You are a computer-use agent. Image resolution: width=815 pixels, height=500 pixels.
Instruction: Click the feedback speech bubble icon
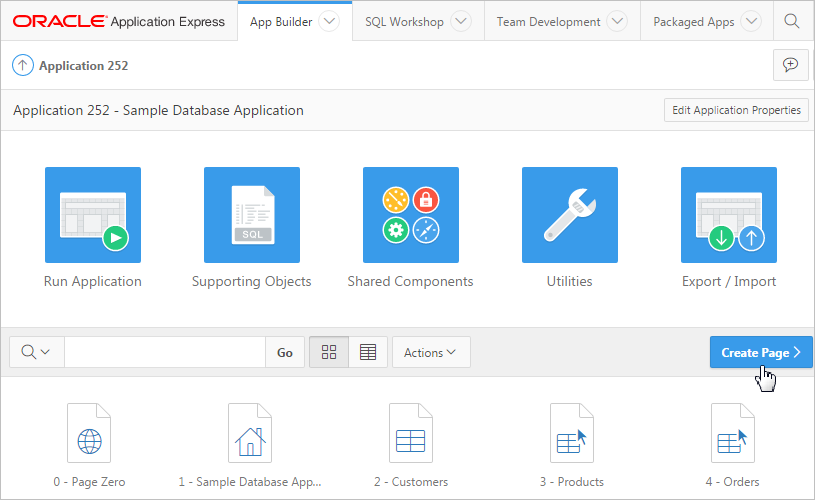click(790, 65)
